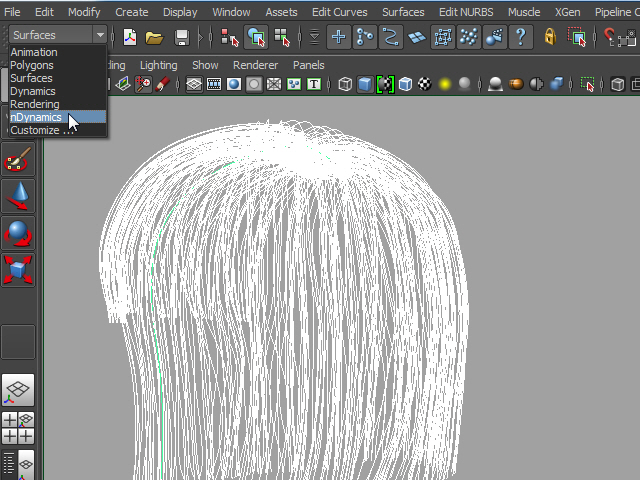Viewport: 640px width, 480px height.
Task: Toggle field chart icon
Action: pyautogui.click(x=274, y=84)
